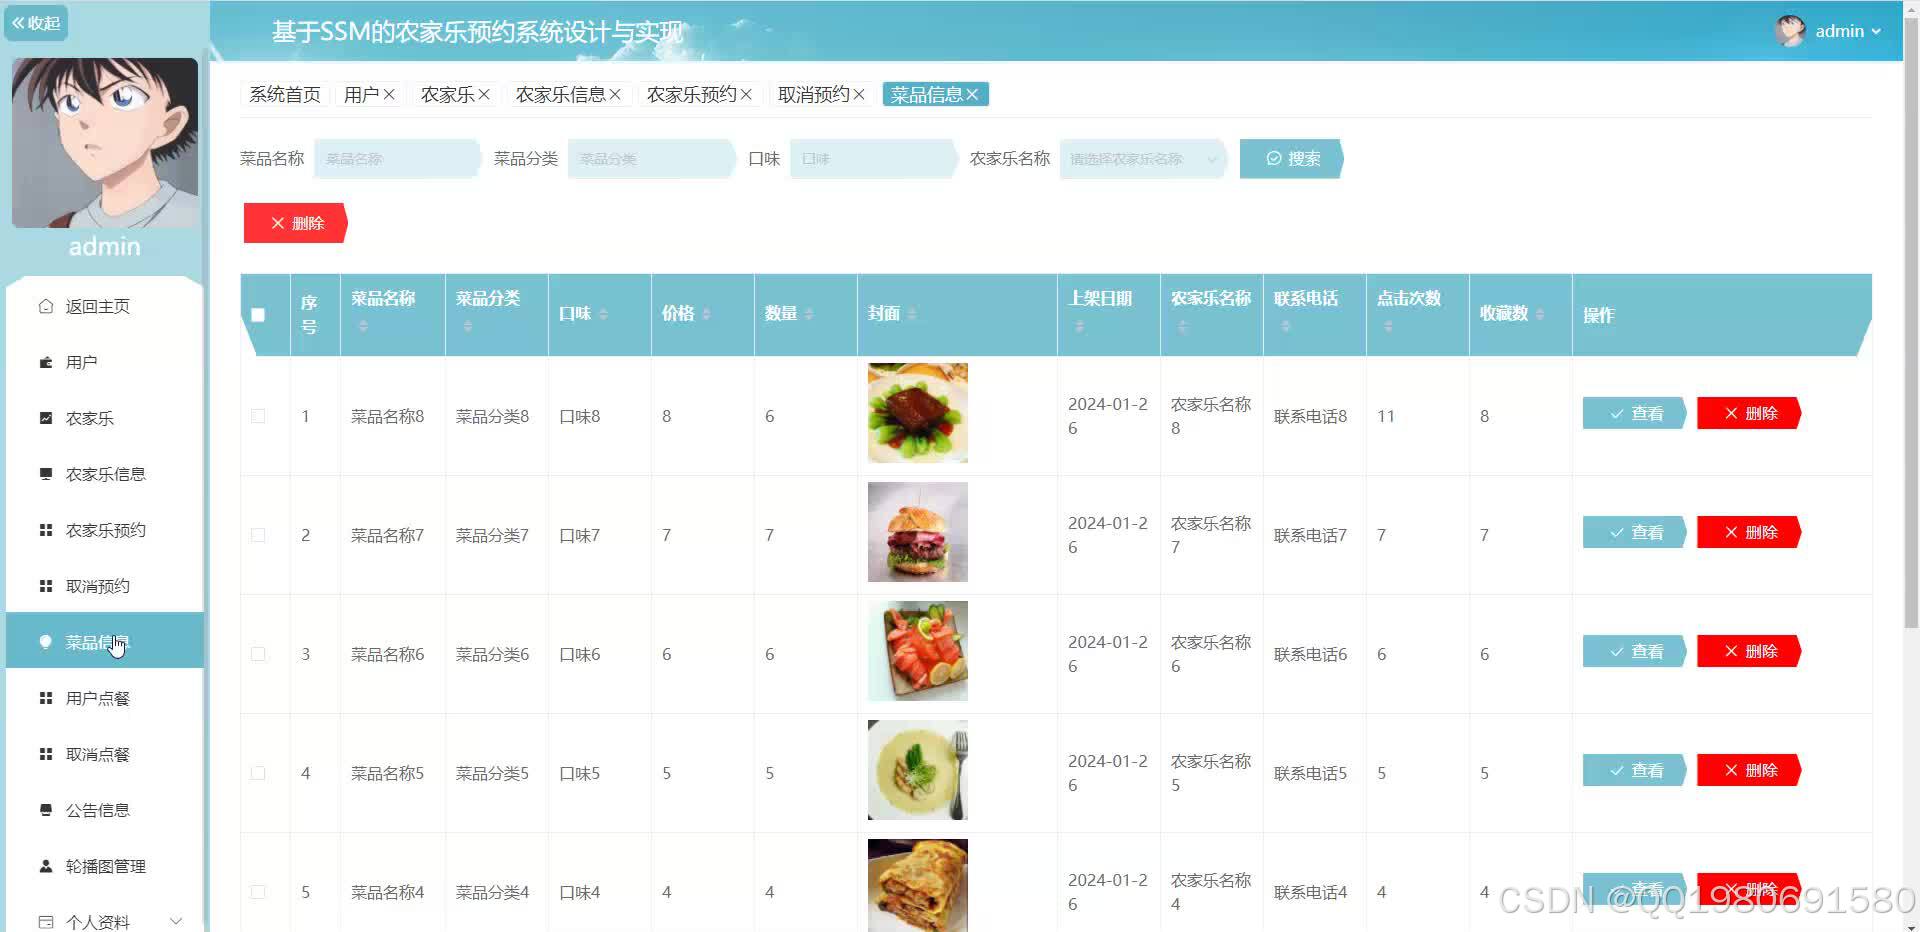Image resolution: width=1920 pixels, height=932 pixels.
Task: Check the checkbox for row 菜品名称7
Action: (258, 535)
